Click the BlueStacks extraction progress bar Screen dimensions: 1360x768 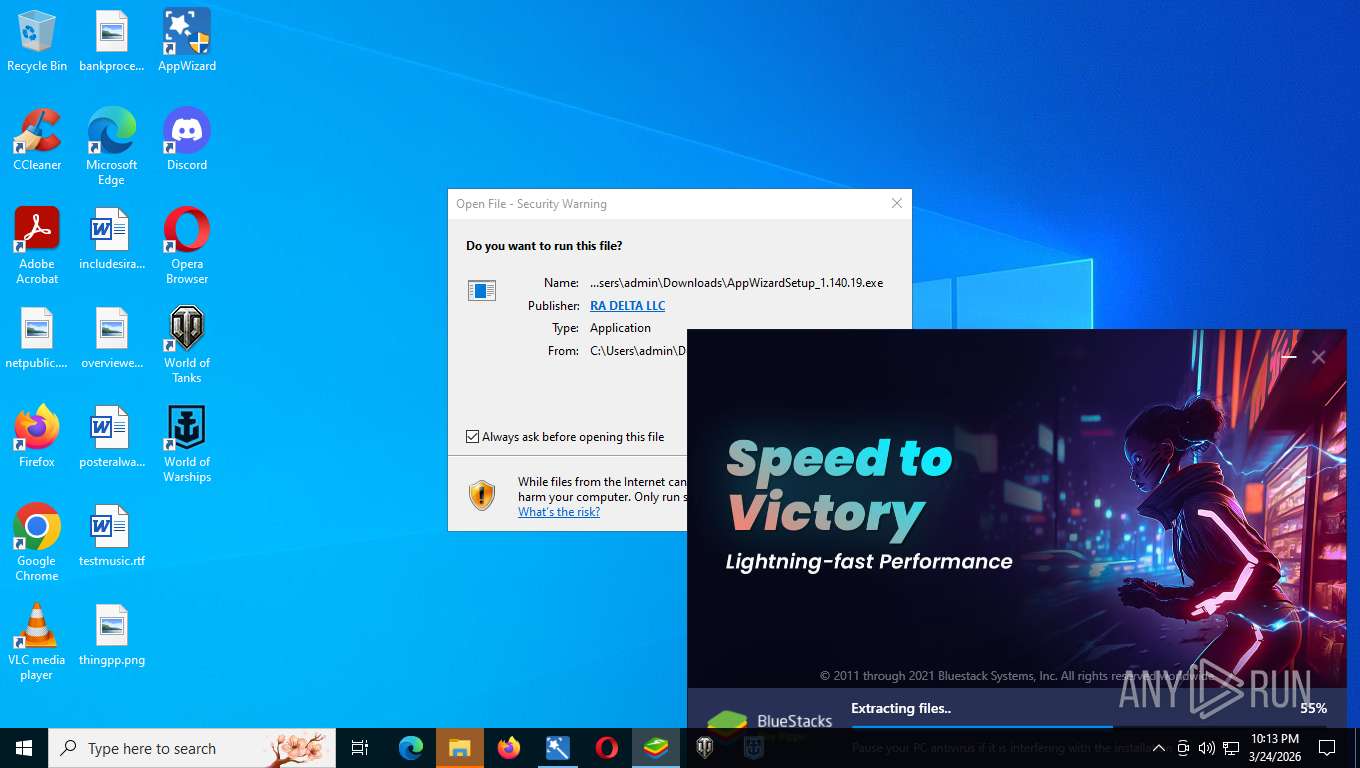pos(1088,727)
